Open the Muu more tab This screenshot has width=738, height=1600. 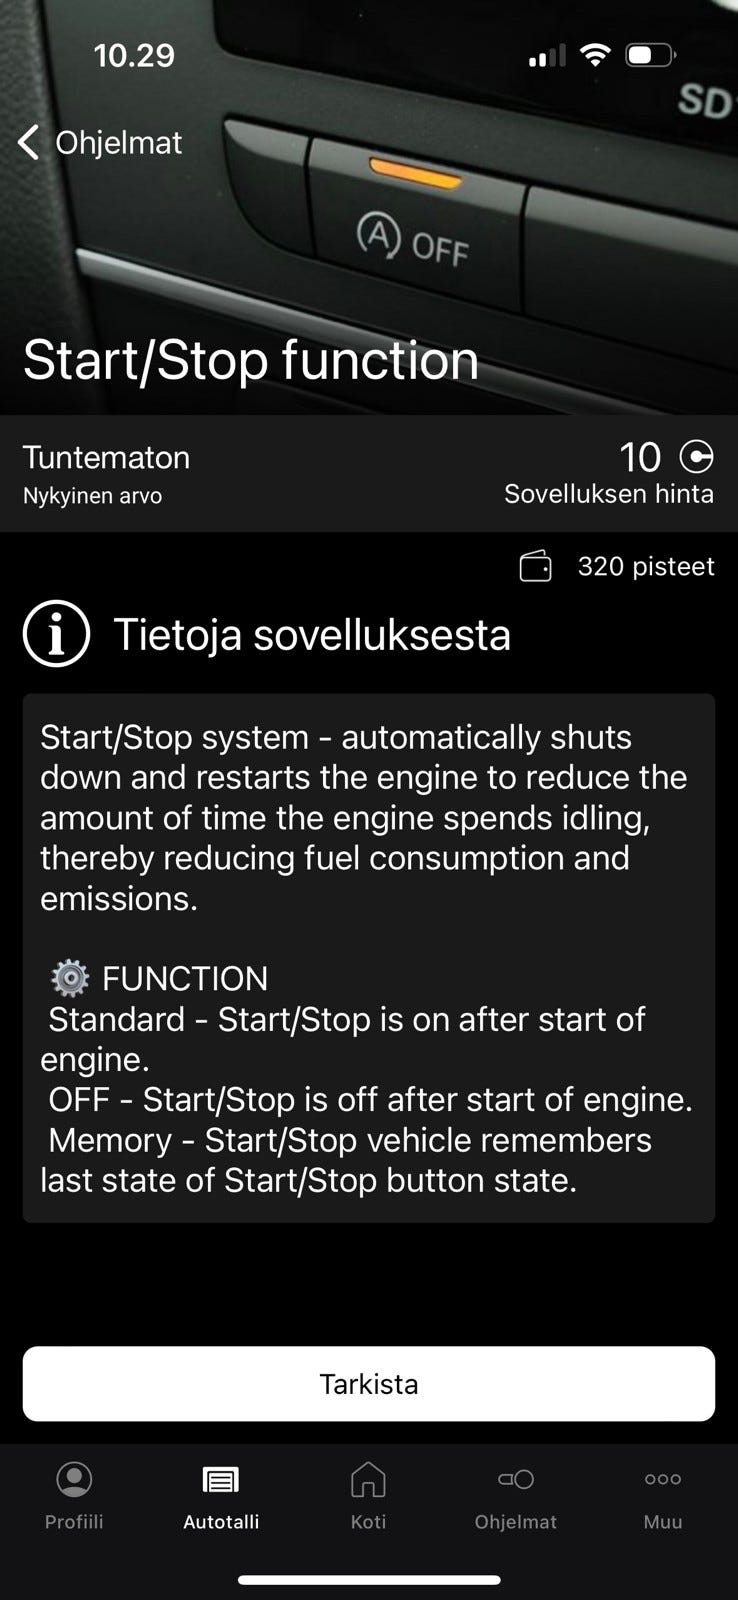click(x=663, y=1496)
